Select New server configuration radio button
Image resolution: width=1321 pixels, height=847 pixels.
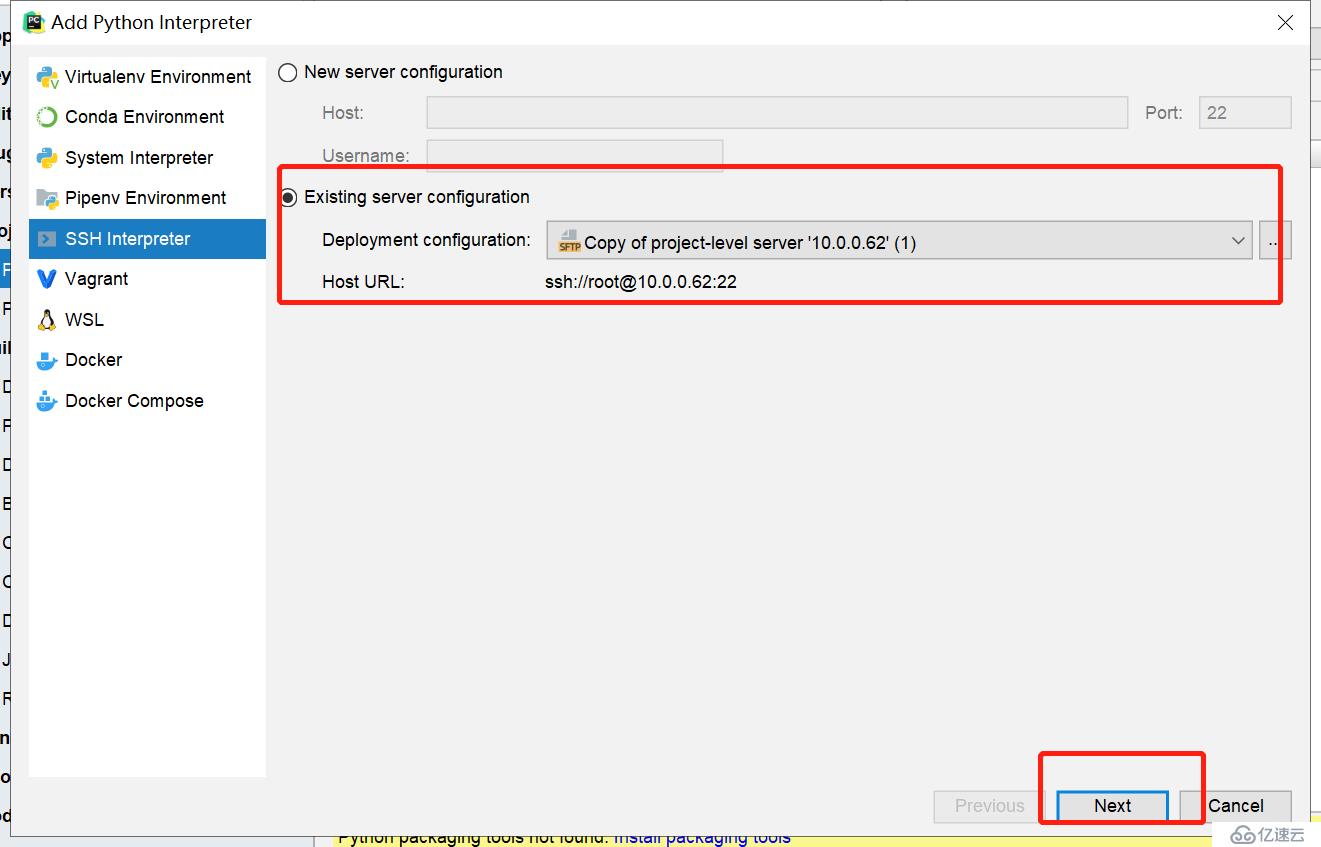pos(288,72)
